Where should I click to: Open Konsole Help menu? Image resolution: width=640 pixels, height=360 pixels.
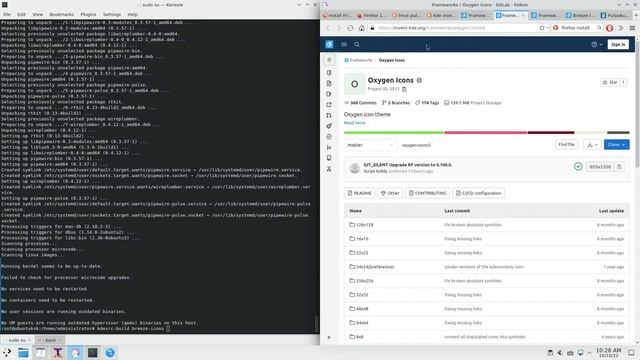tap(132, 14)
